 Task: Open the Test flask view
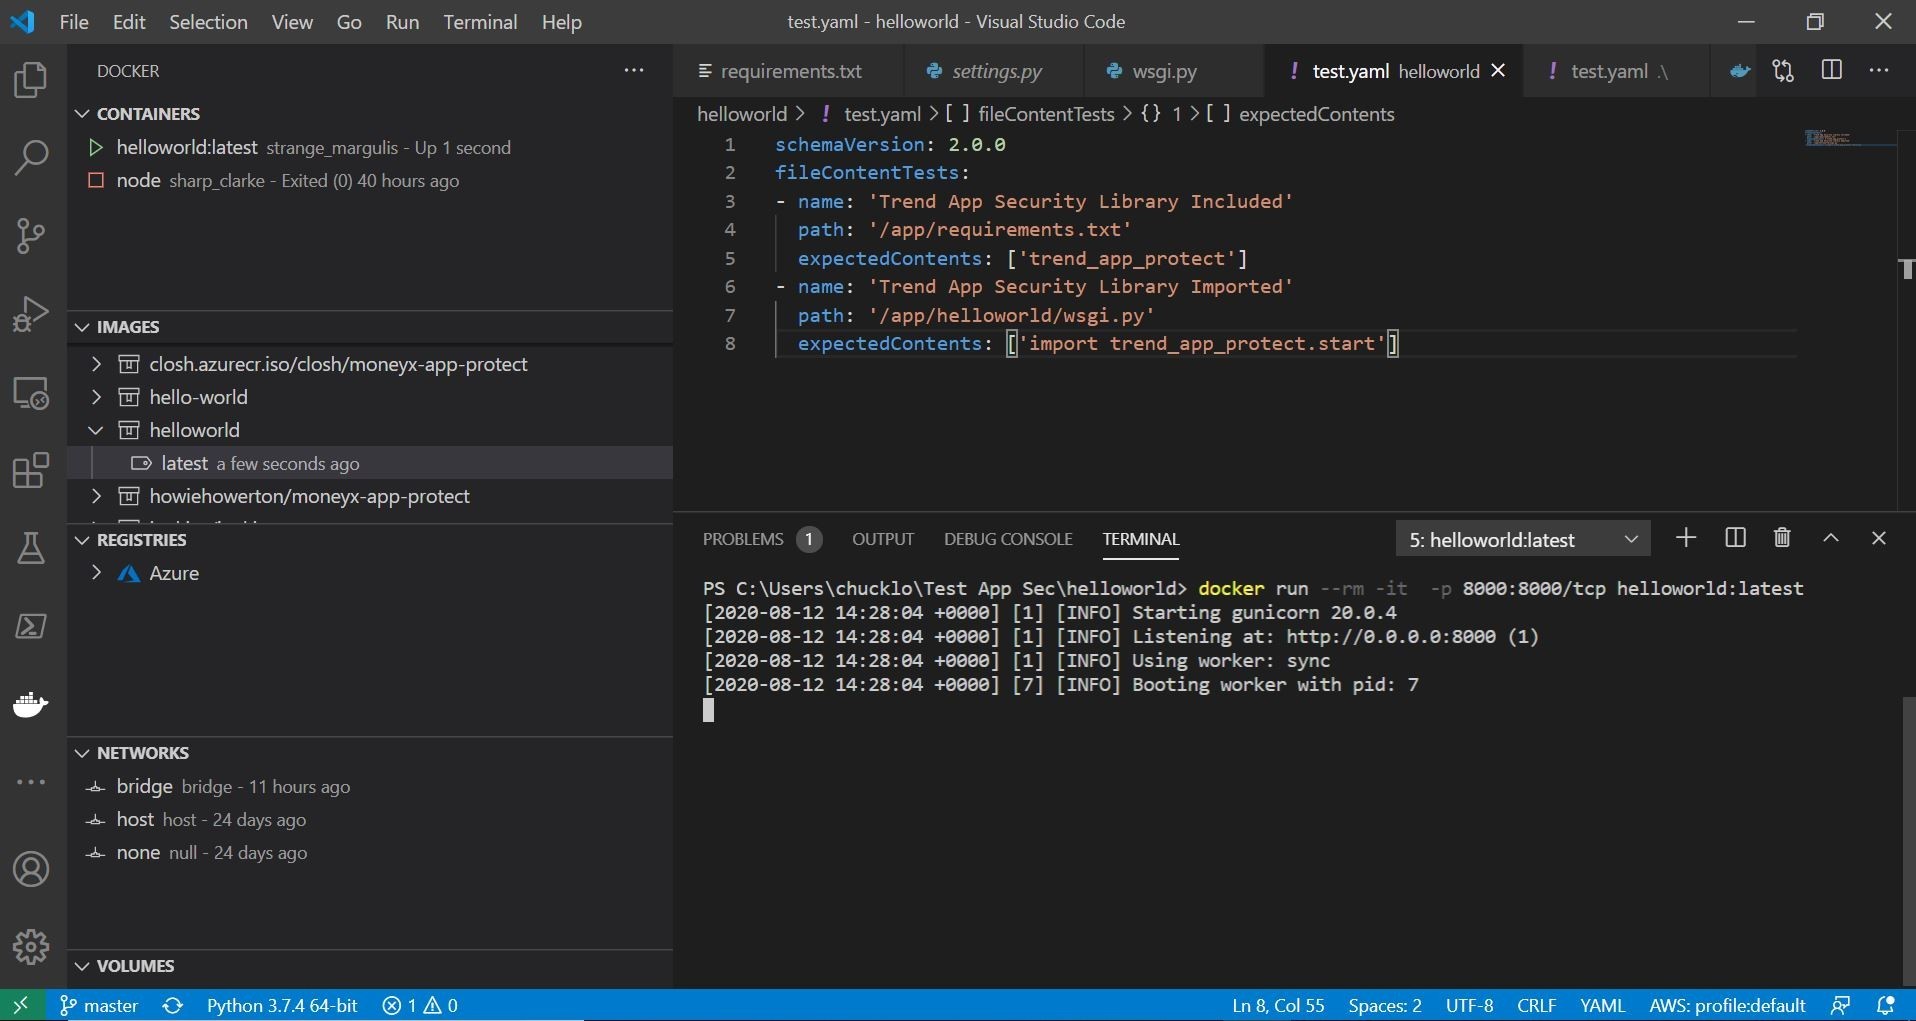pos(31,548)
